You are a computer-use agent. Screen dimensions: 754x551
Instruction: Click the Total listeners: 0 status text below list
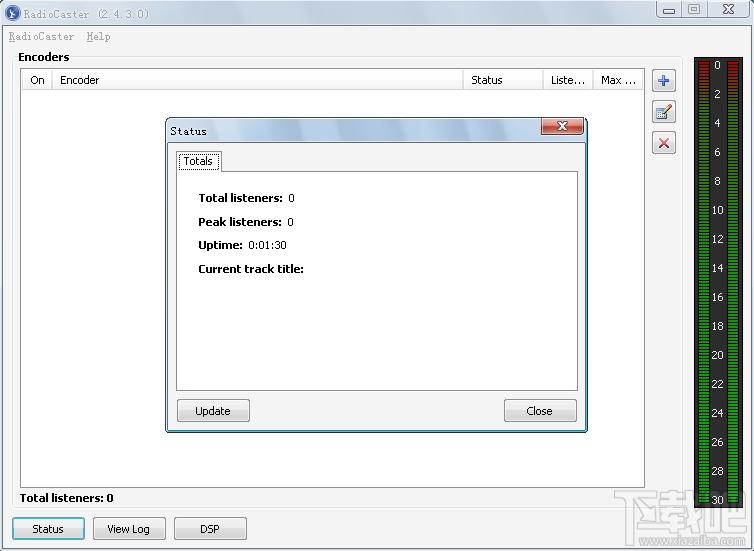coord(67,498)
